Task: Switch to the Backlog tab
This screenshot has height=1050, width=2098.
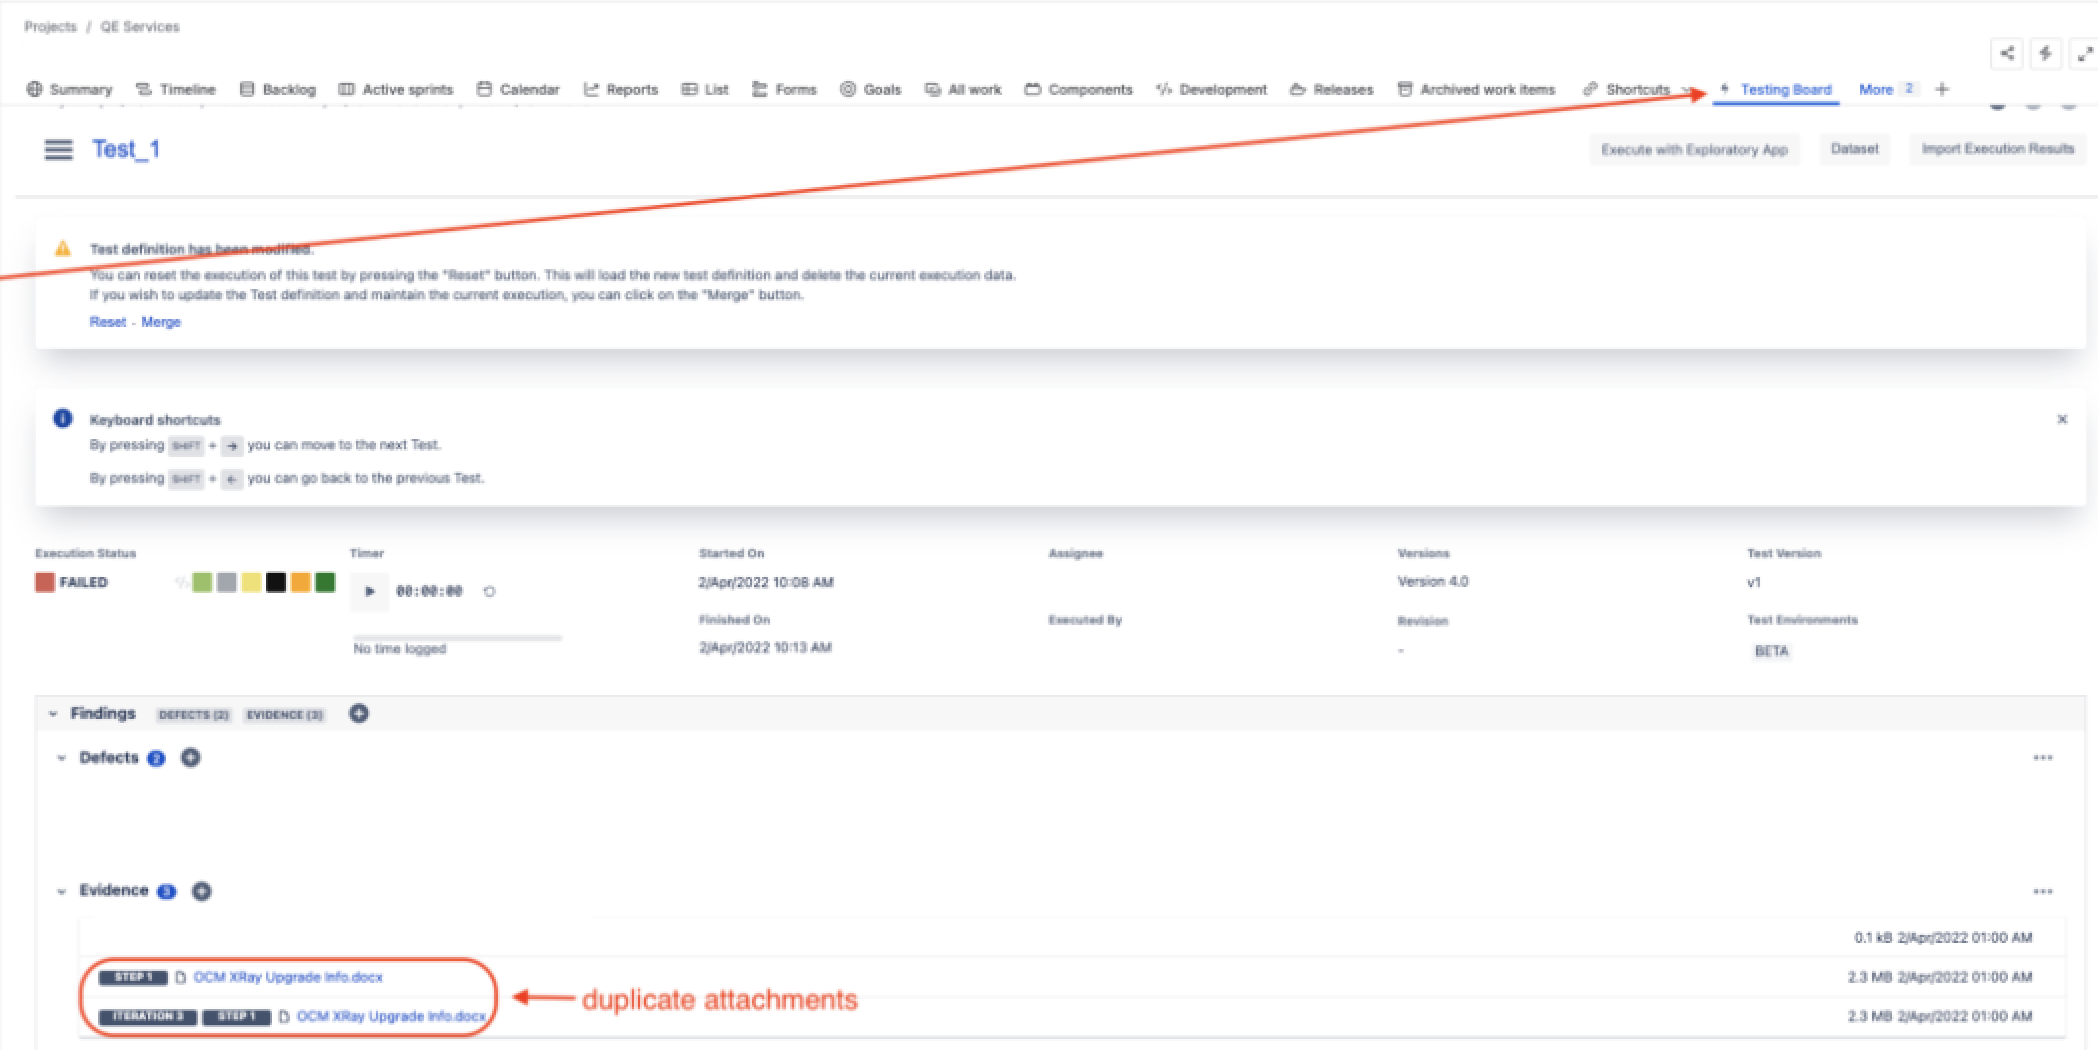Action: pos(278,89)
